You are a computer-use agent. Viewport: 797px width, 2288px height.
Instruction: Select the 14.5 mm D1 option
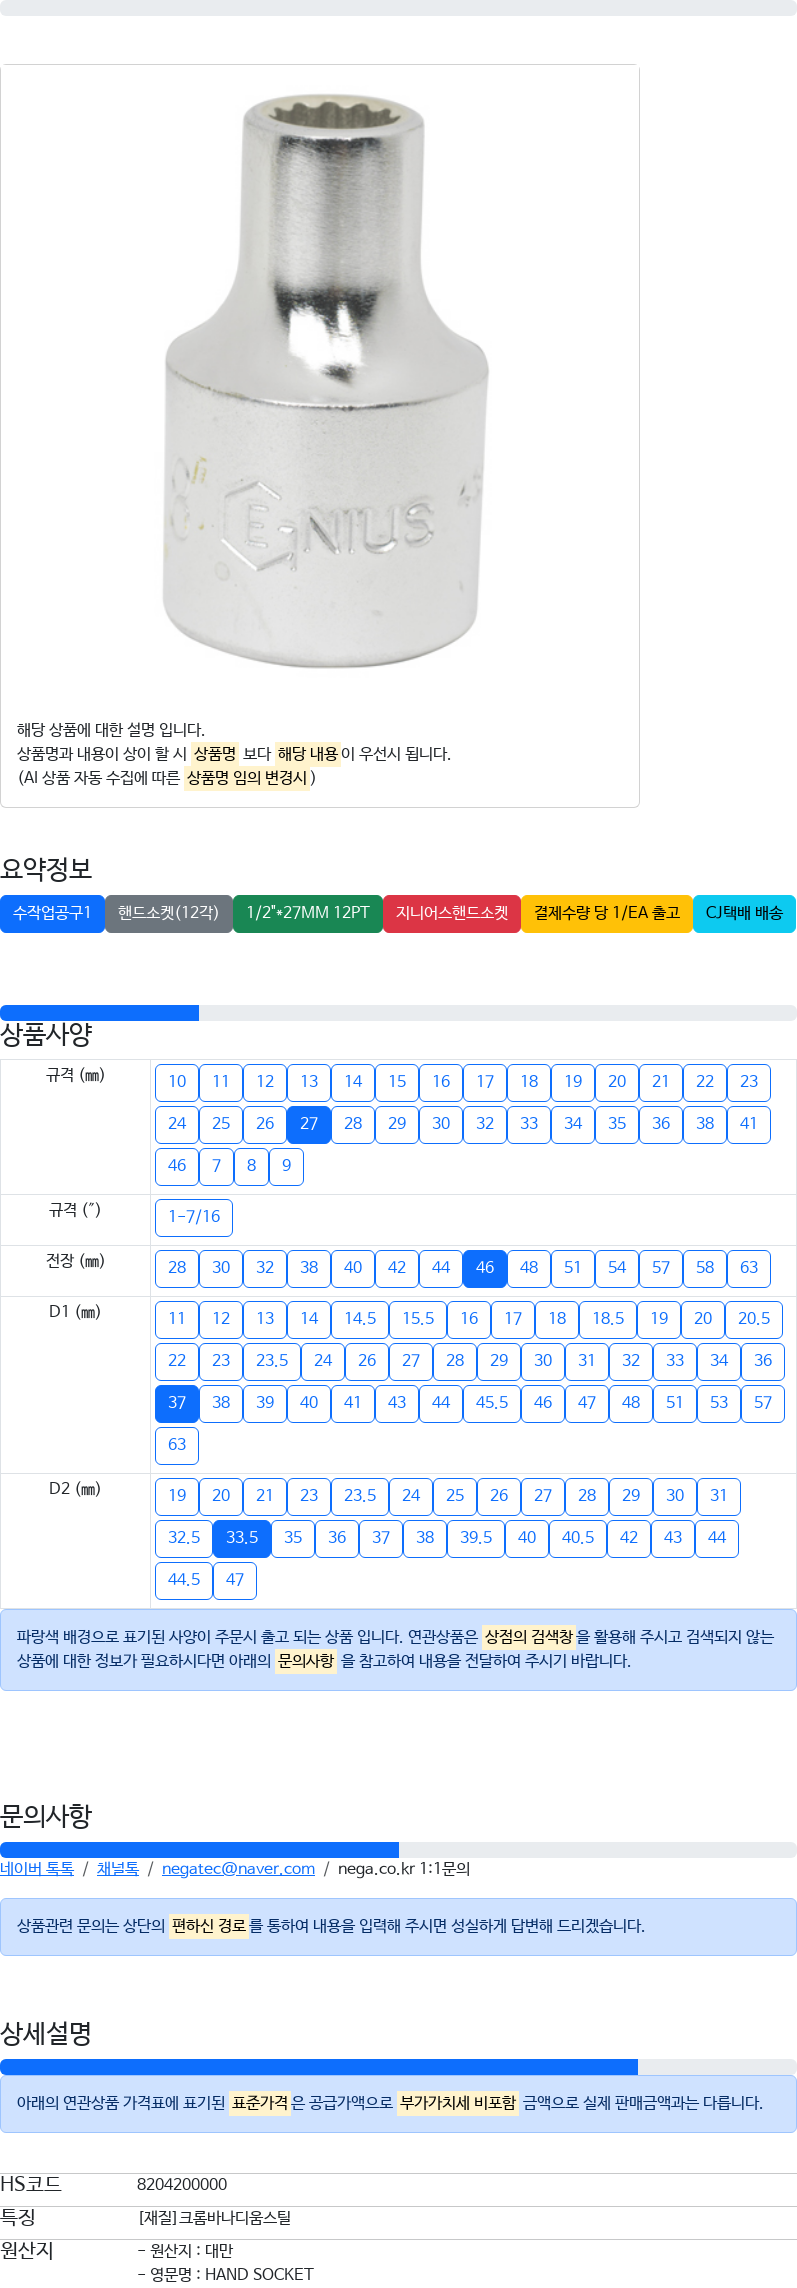(x=360, y=1319)
